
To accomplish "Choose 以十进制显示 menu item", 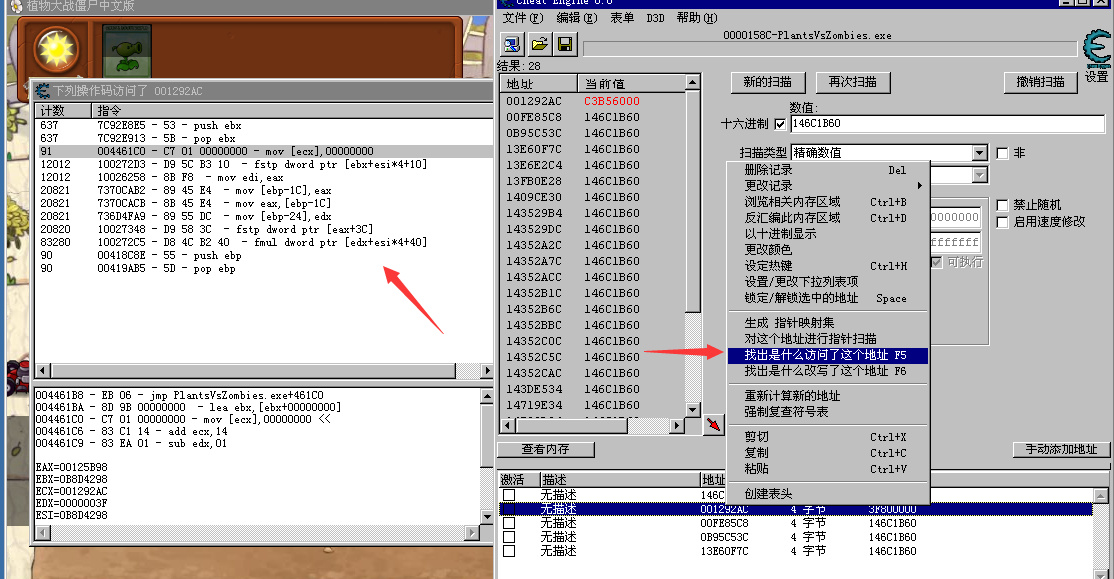I will (828, 234).
